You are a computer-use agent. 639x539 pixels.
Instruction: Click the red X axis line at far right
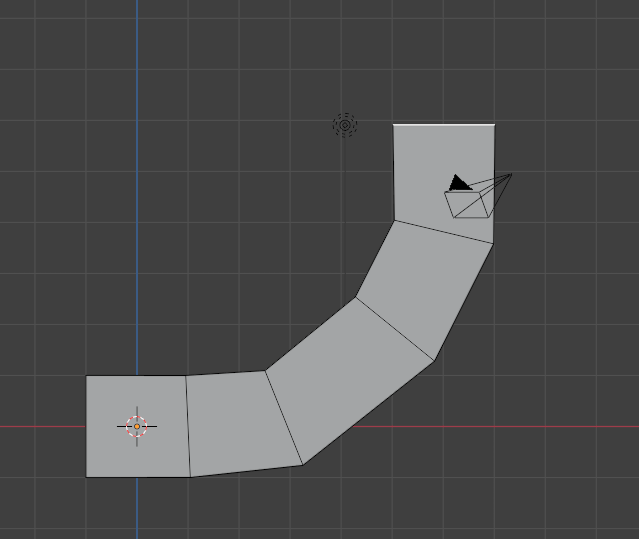(620, 427)
